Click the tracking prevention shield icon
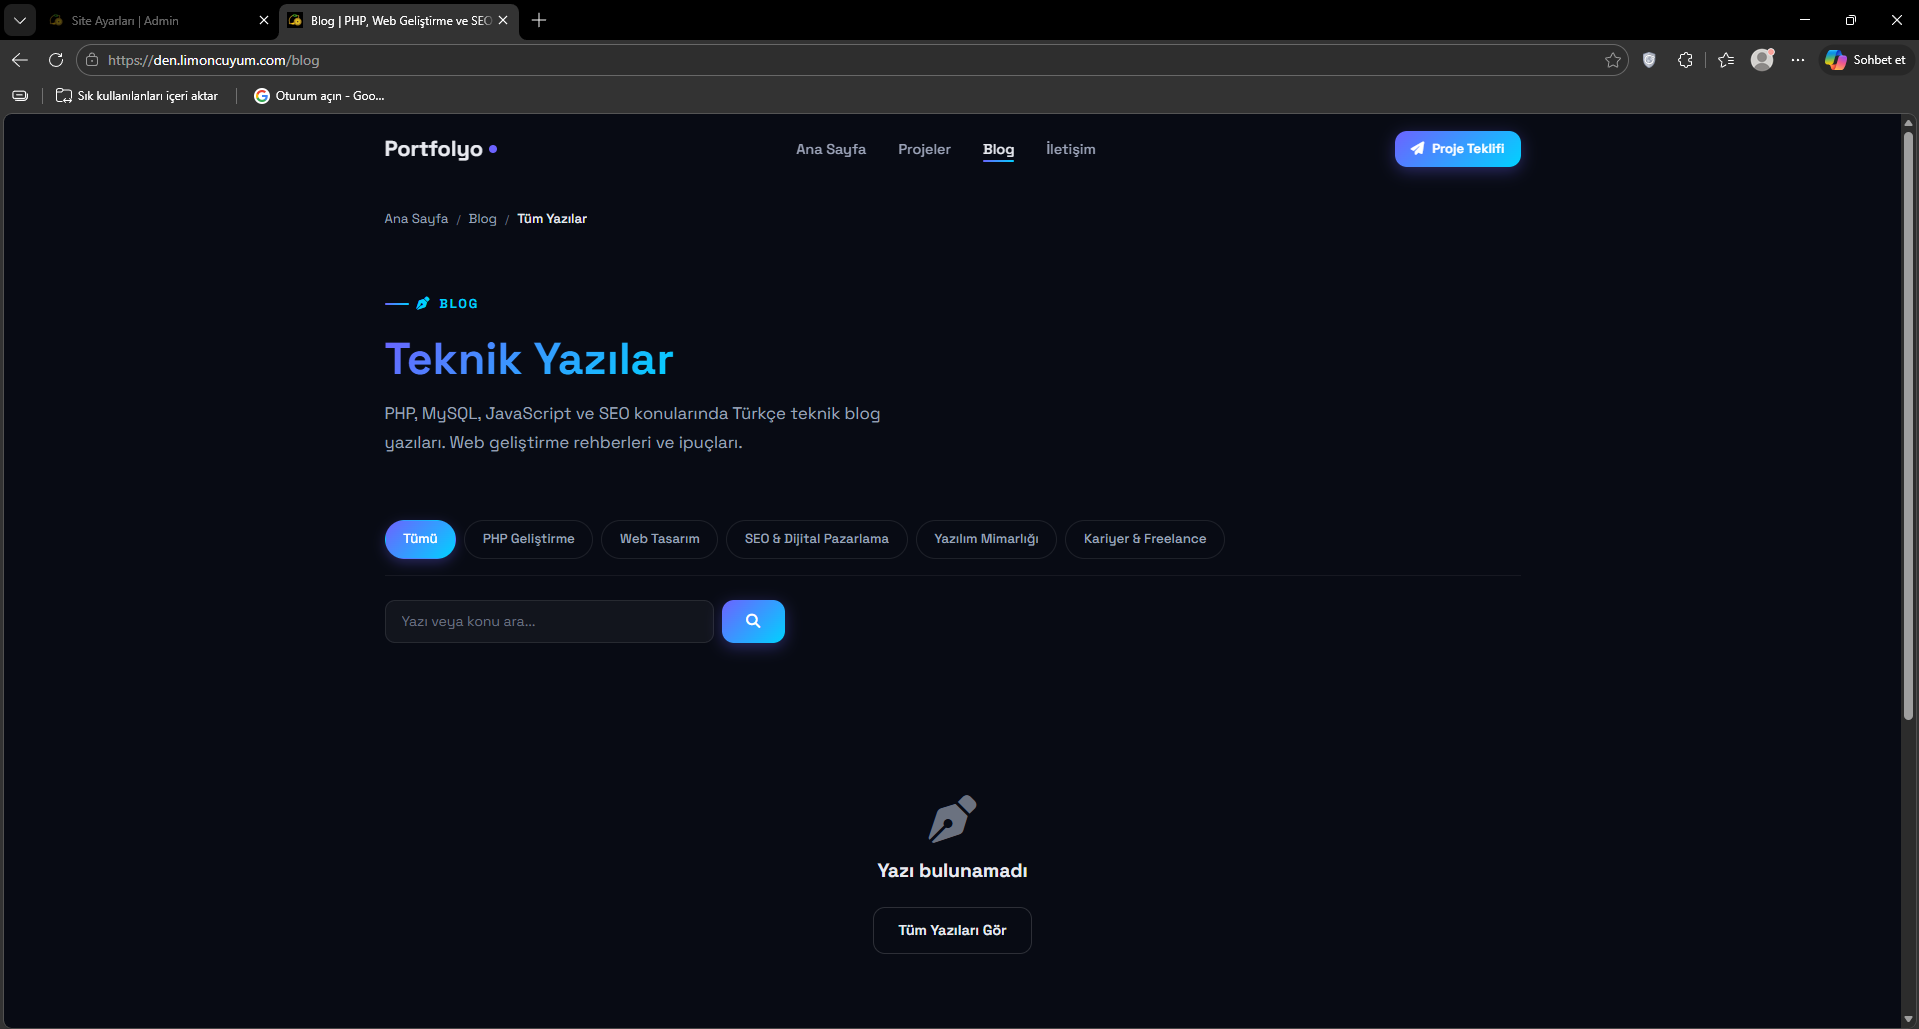 1649,60
